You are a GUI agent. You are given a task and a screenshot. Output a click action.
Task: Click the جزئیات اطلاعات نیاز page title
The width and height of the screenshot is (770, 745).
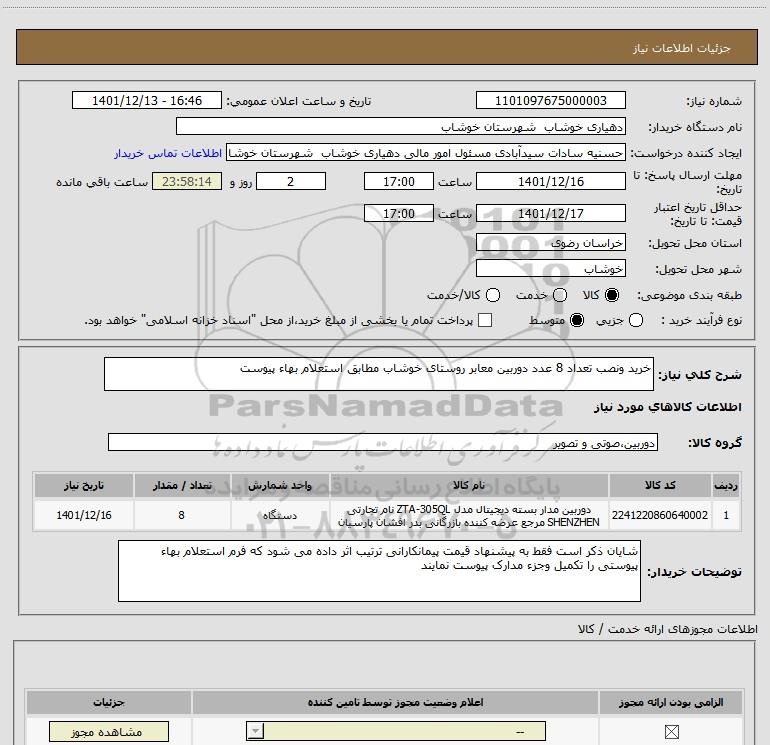[x=682, y=48]
